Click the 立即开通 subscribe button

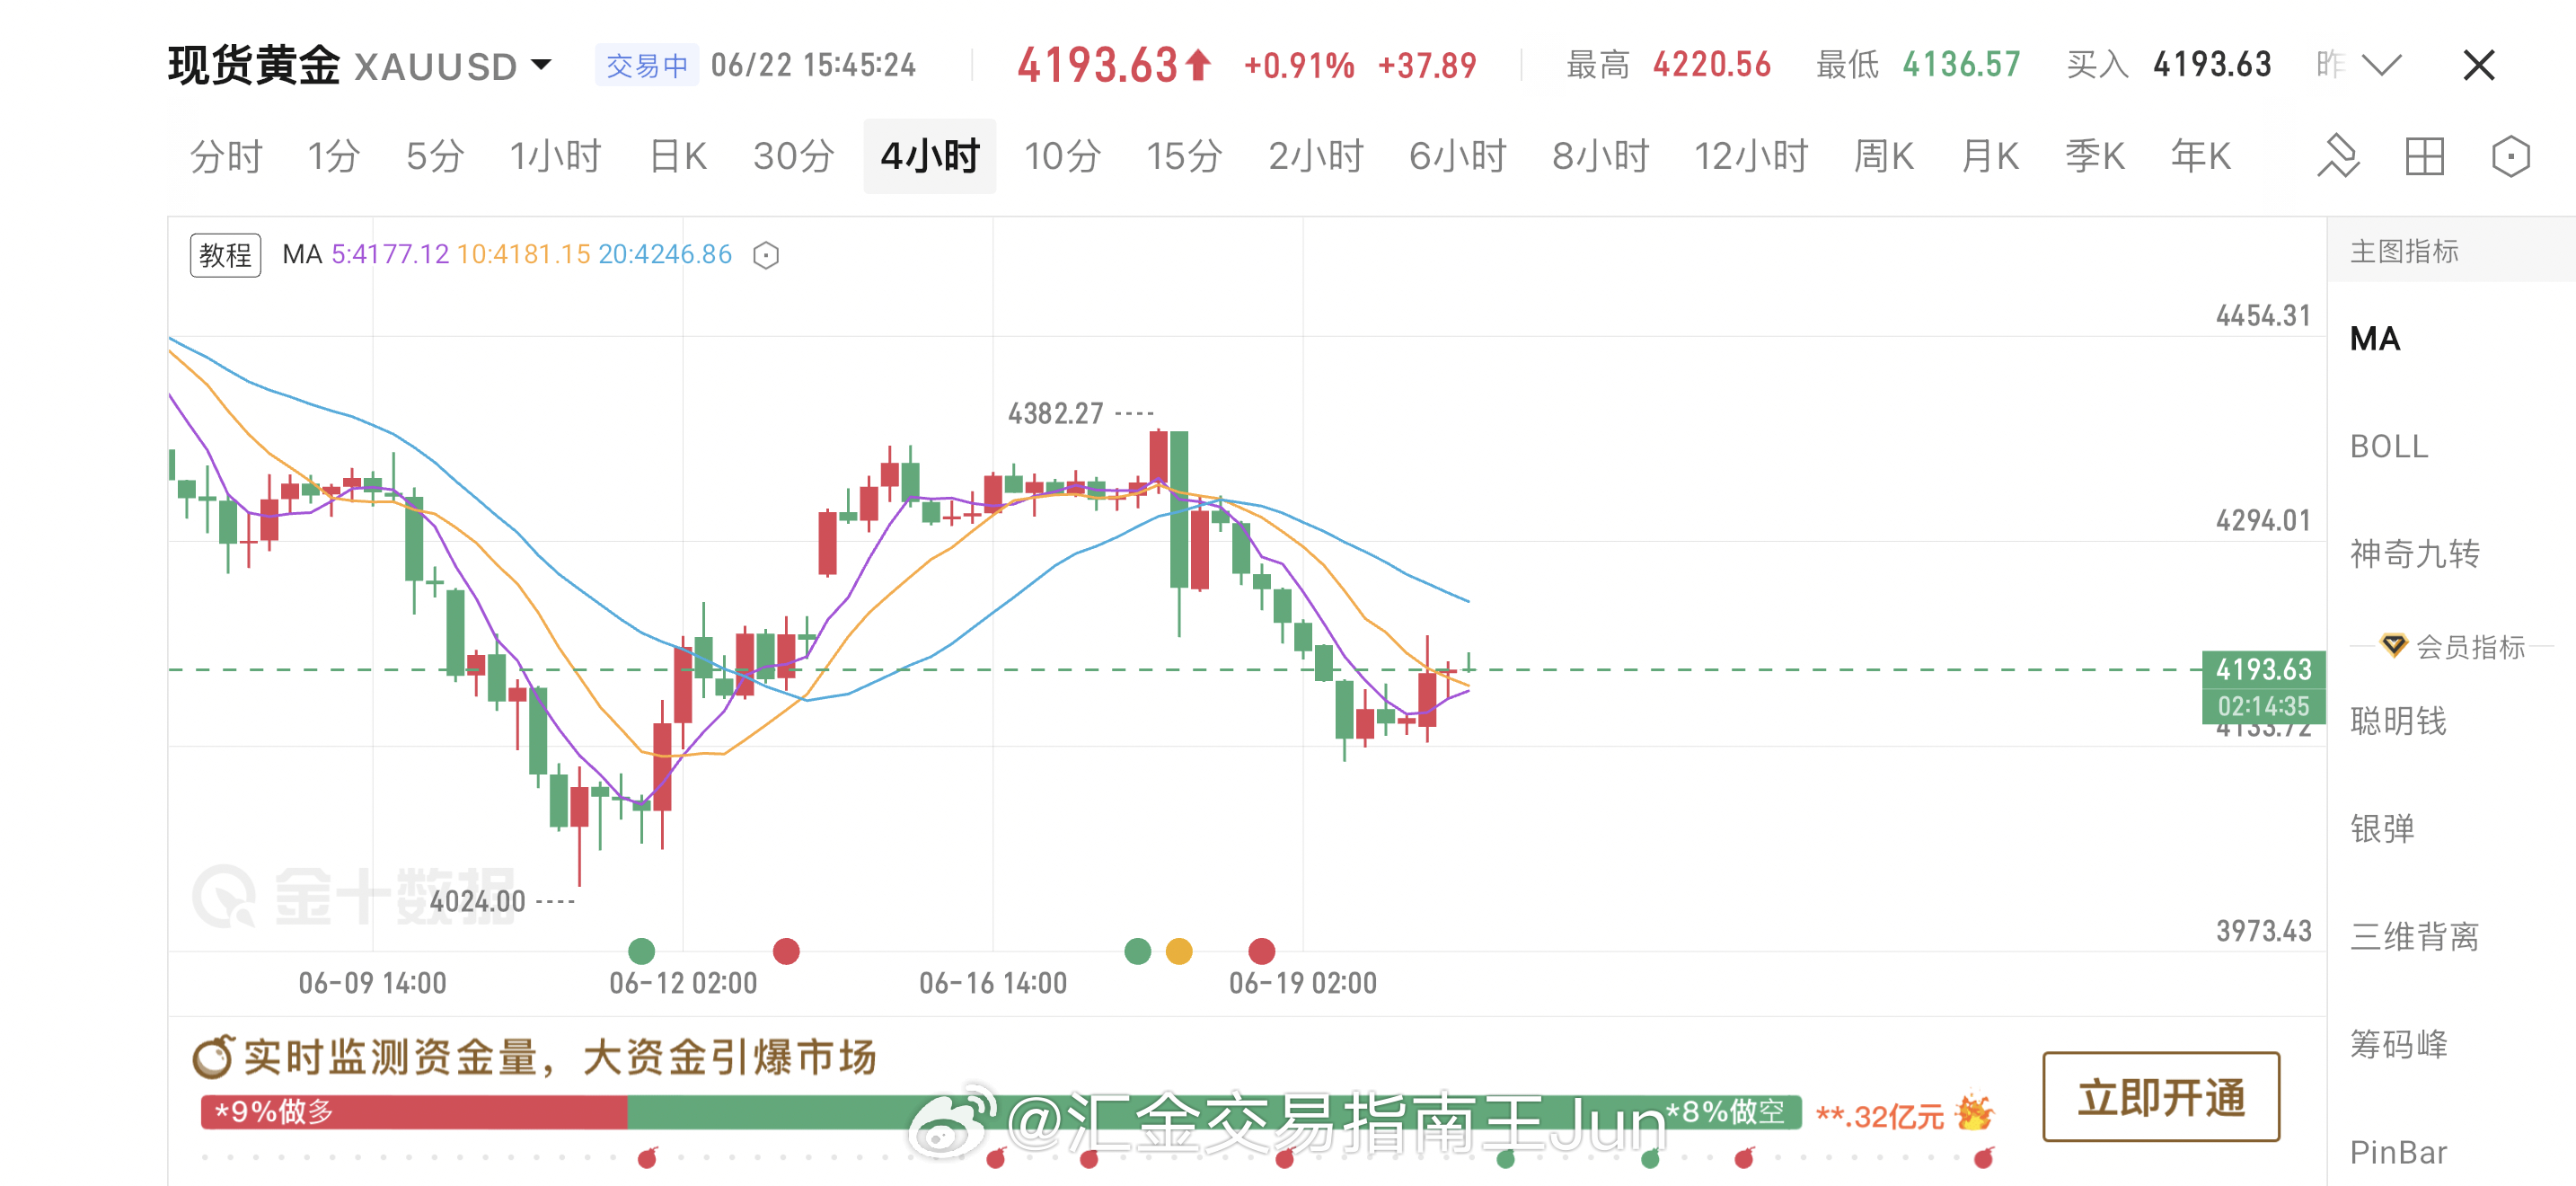coord(2161,1096)
